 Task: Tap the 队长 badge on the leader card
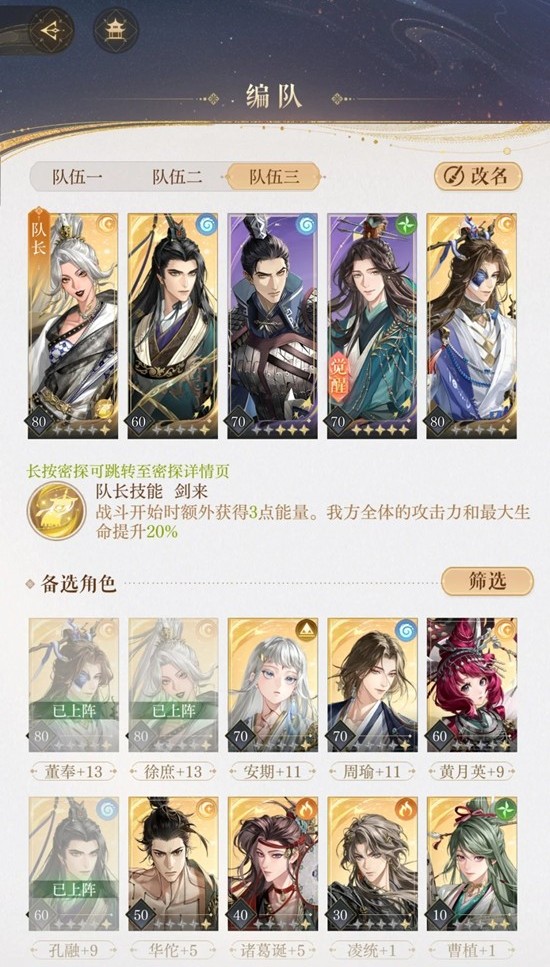point(38,237)
